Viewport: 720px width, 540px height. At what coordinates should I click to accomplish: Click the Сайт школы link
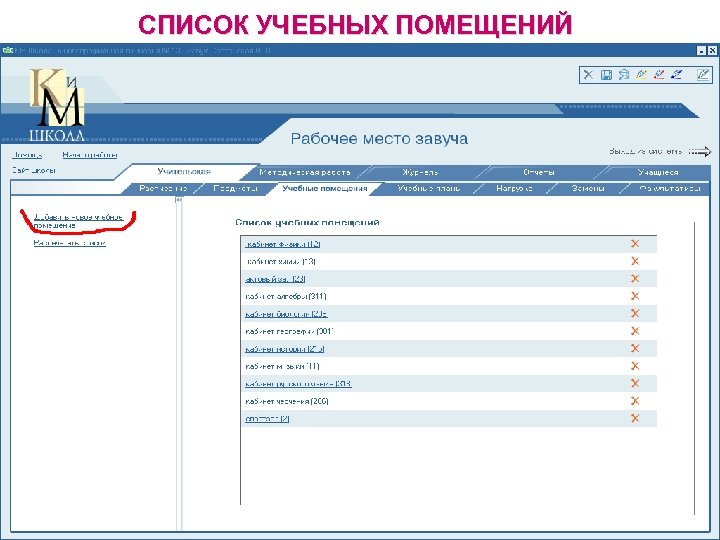(34, 170)
